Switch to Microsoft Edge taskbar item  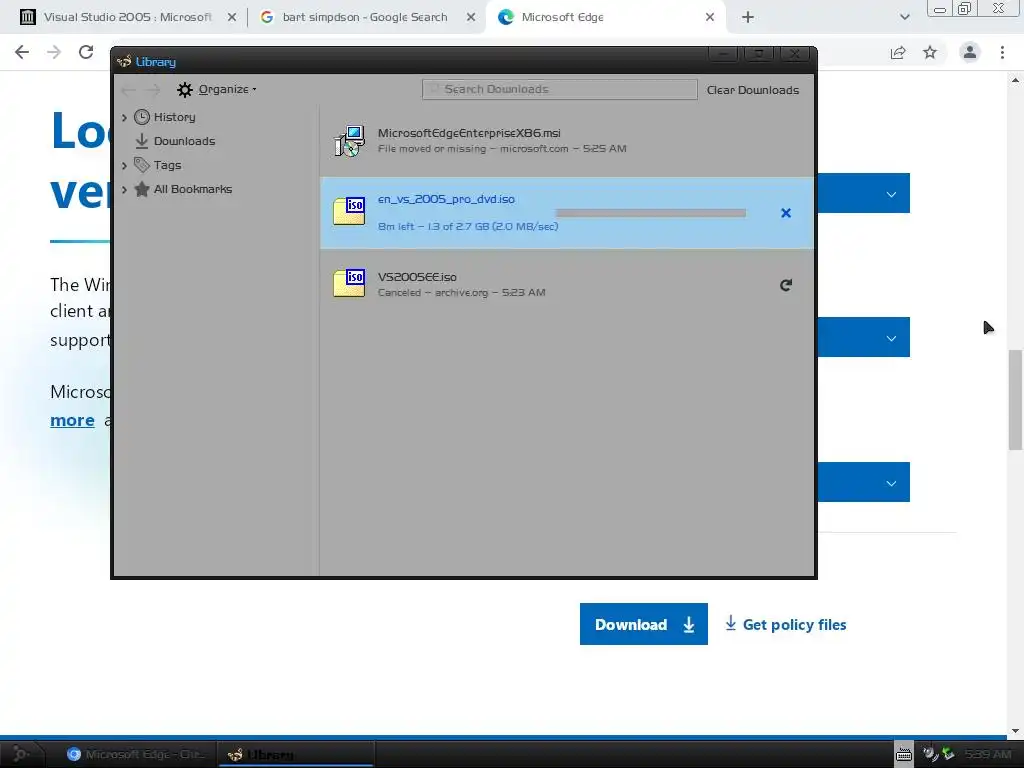click(x=136, y=754)
